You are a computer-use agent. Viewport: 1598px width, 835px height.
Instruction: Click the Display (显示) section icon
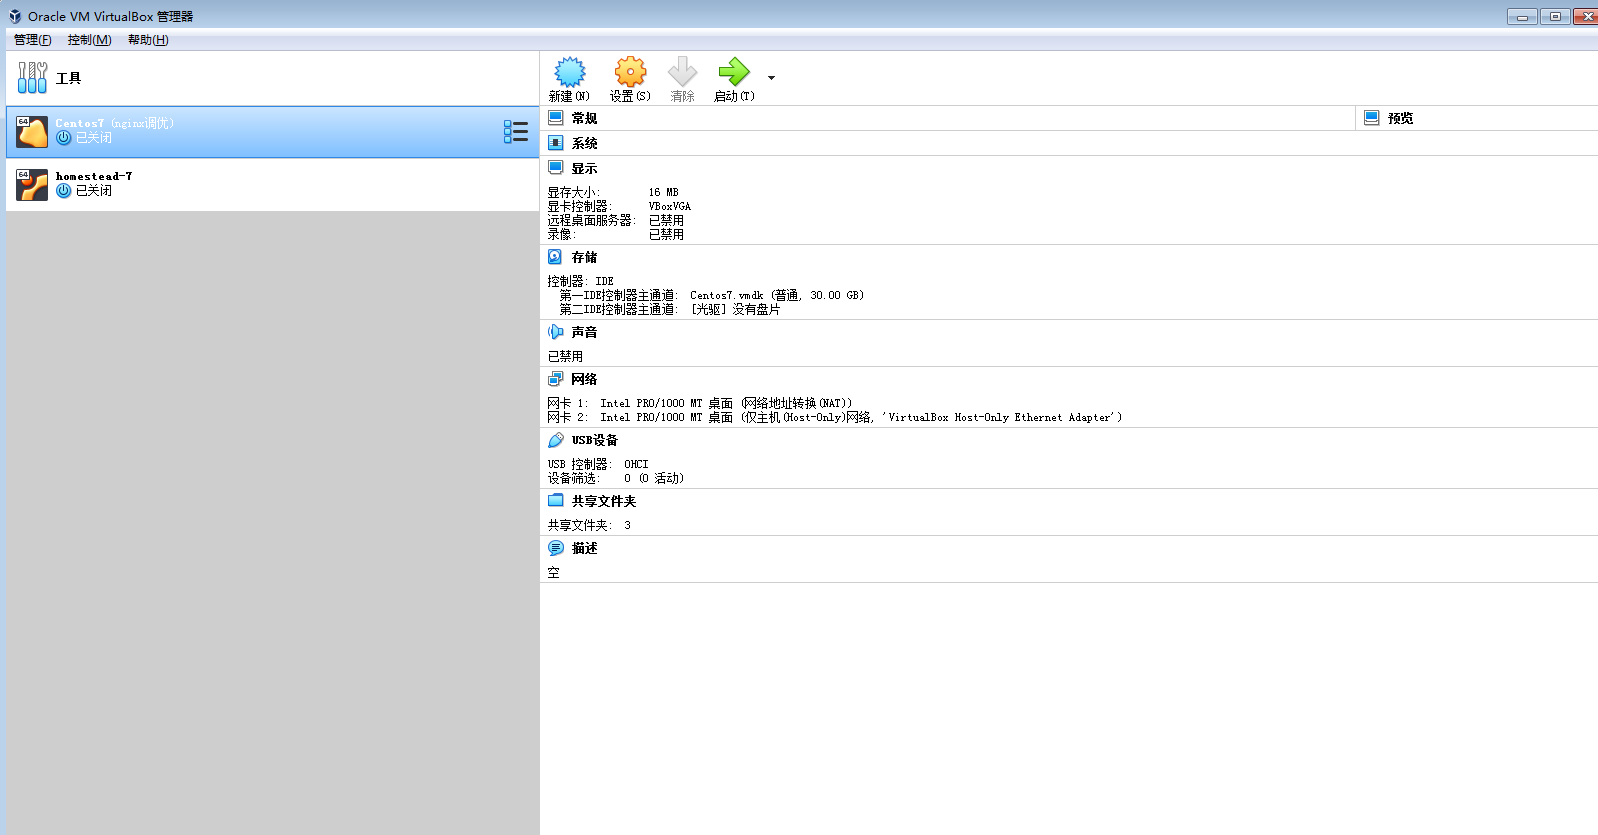point(556,168)
